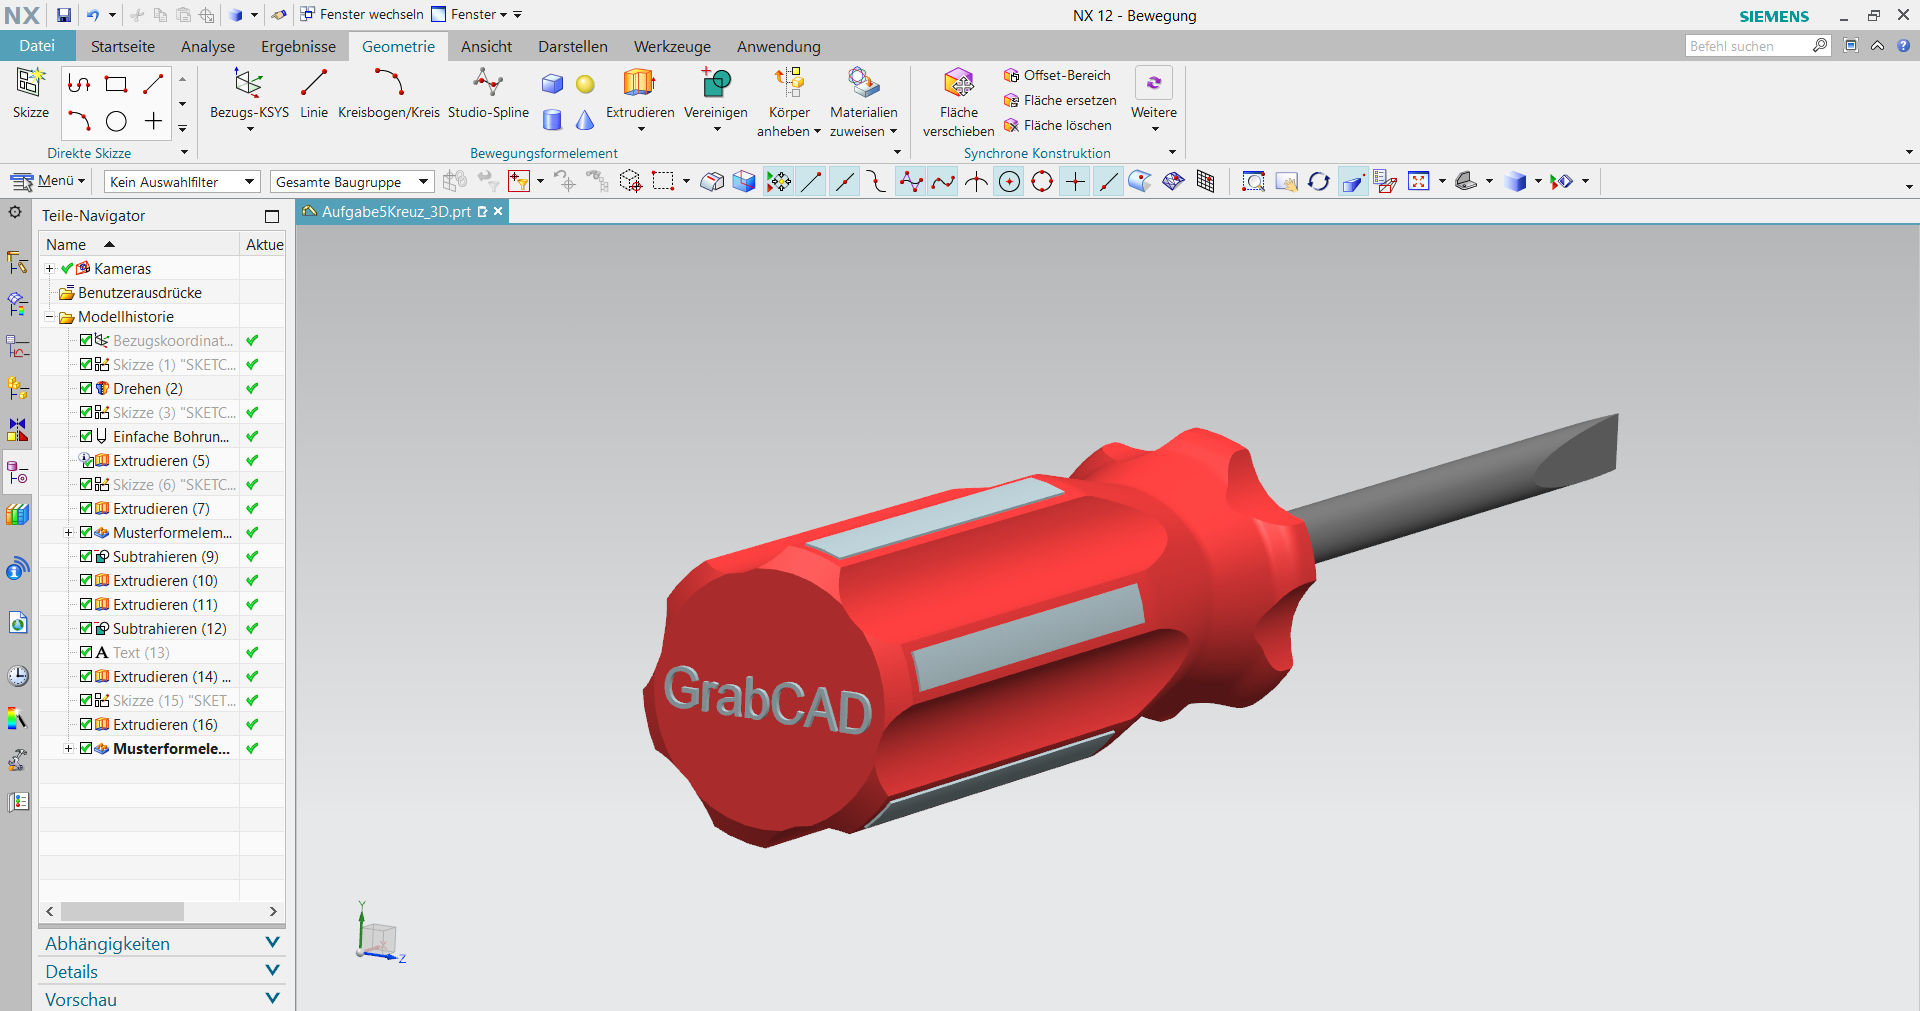Viewport: 1920px width, 1011px height.
Task: Choose the Linie line tool
Action: [x=314, y=92]
